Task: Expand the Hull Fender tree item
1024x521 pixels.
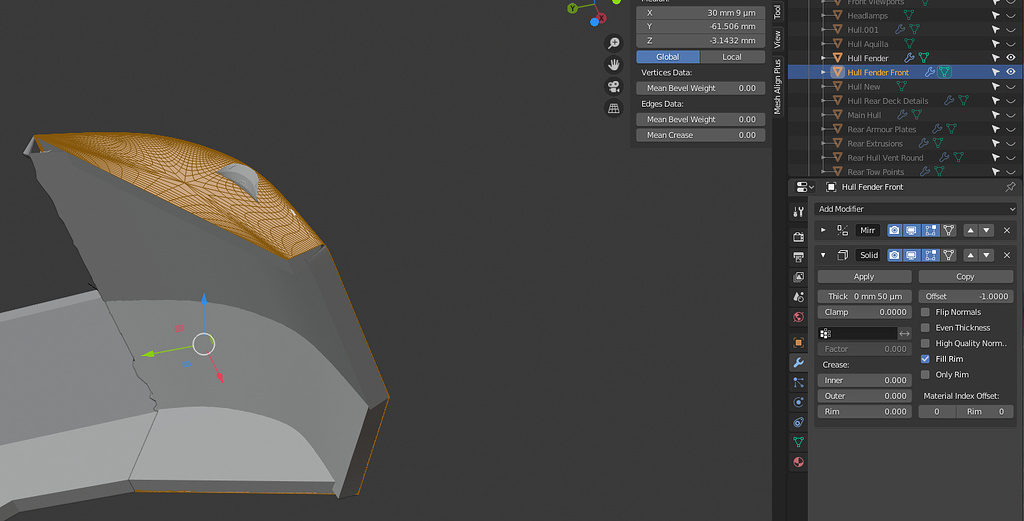Action: [824, 58]
